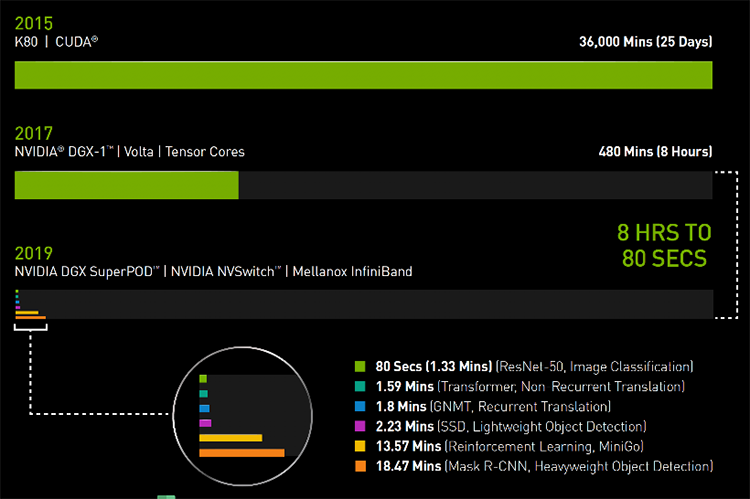Click the blue bar inside magnified circle

pos(204,408)
